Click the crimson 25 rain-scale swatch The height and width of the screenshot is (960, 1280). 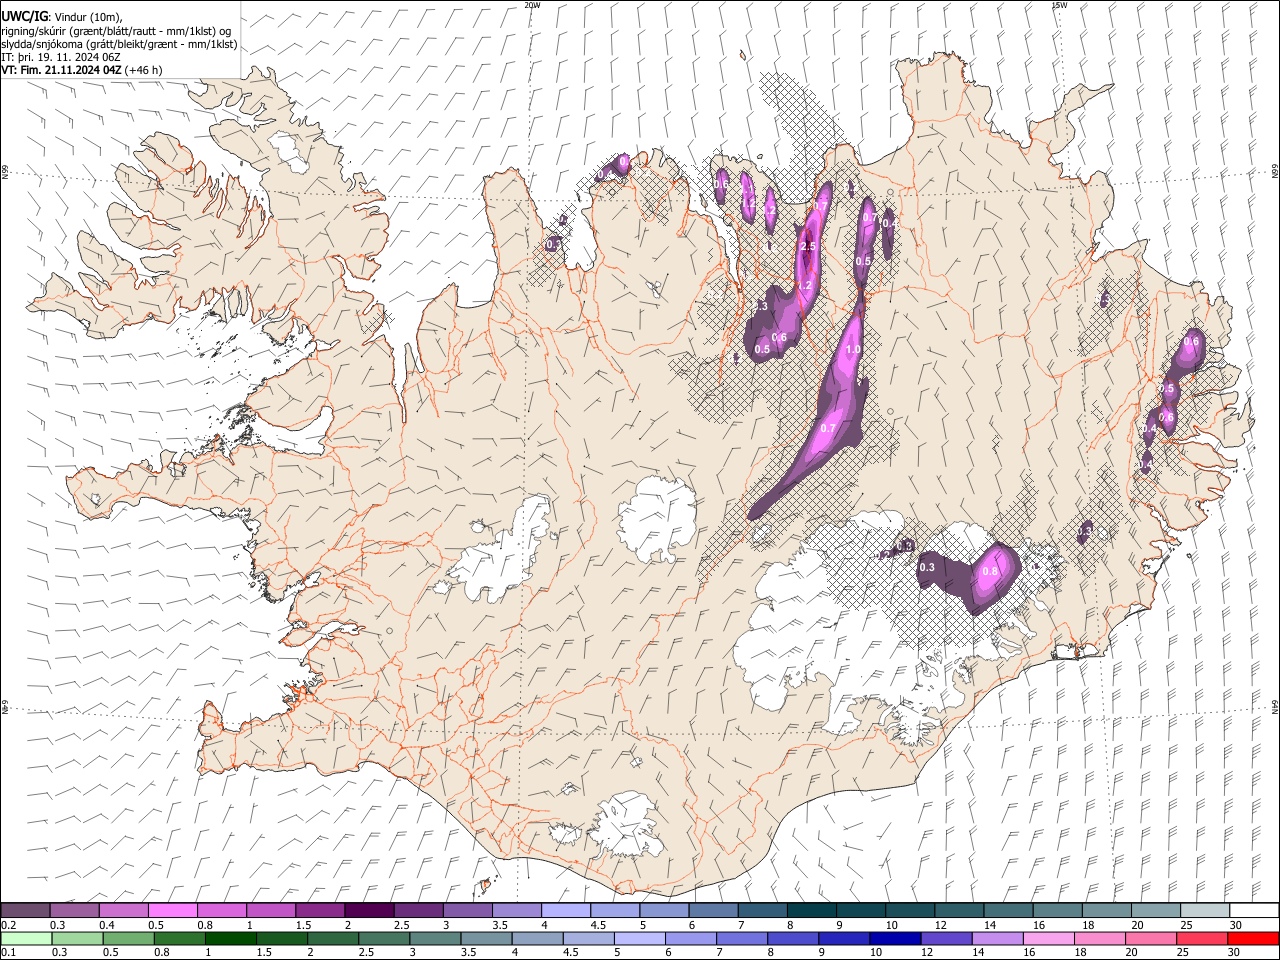point(1201,939)
